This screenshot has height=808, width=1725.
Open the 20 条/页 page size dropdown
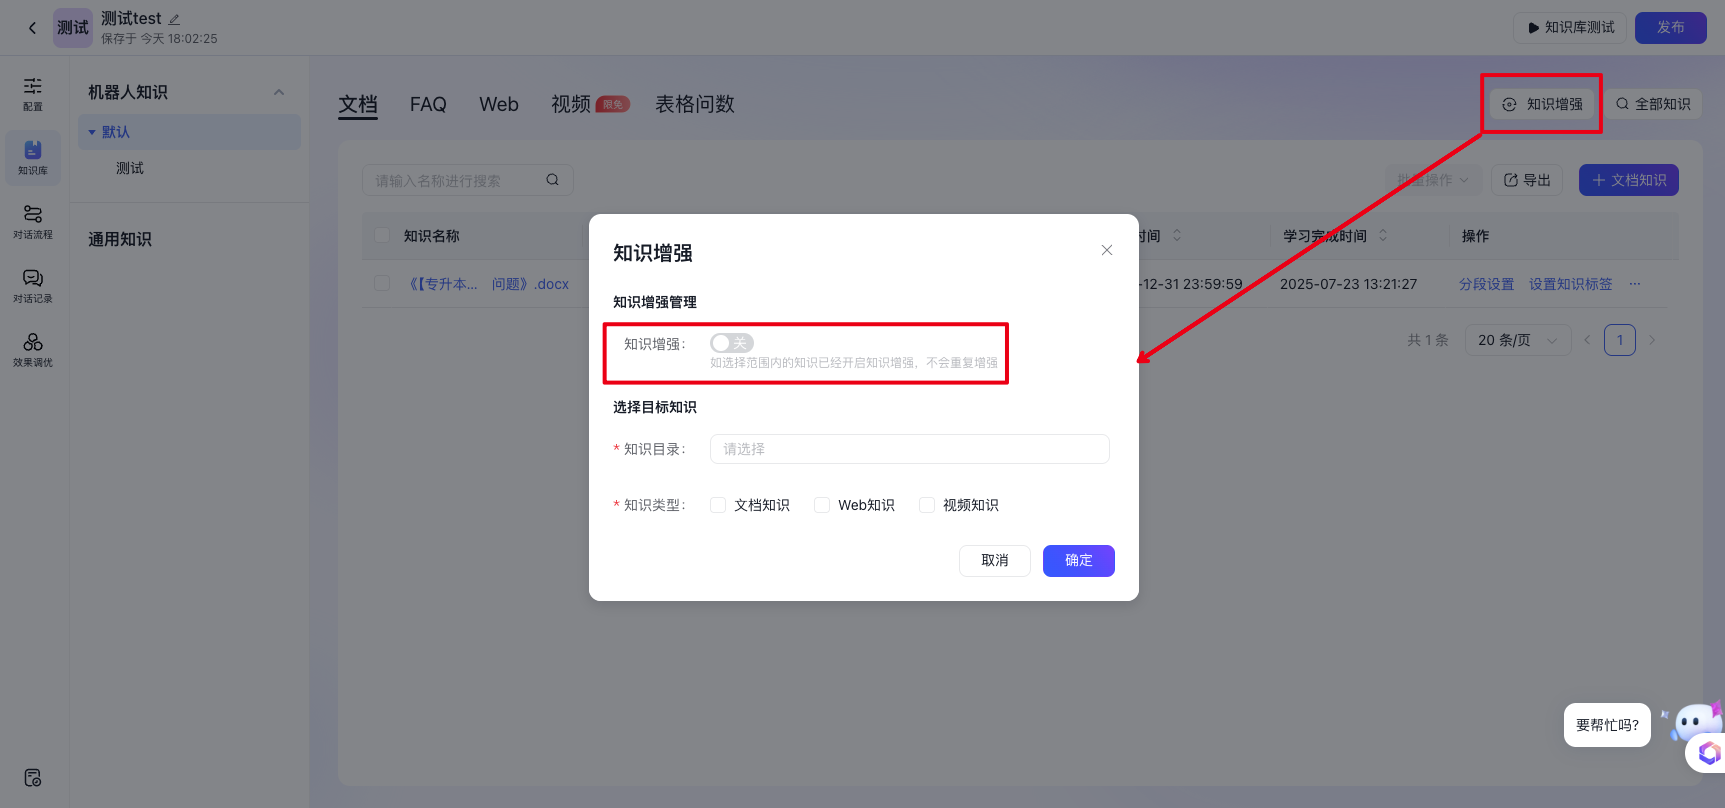coord(1517,340)
